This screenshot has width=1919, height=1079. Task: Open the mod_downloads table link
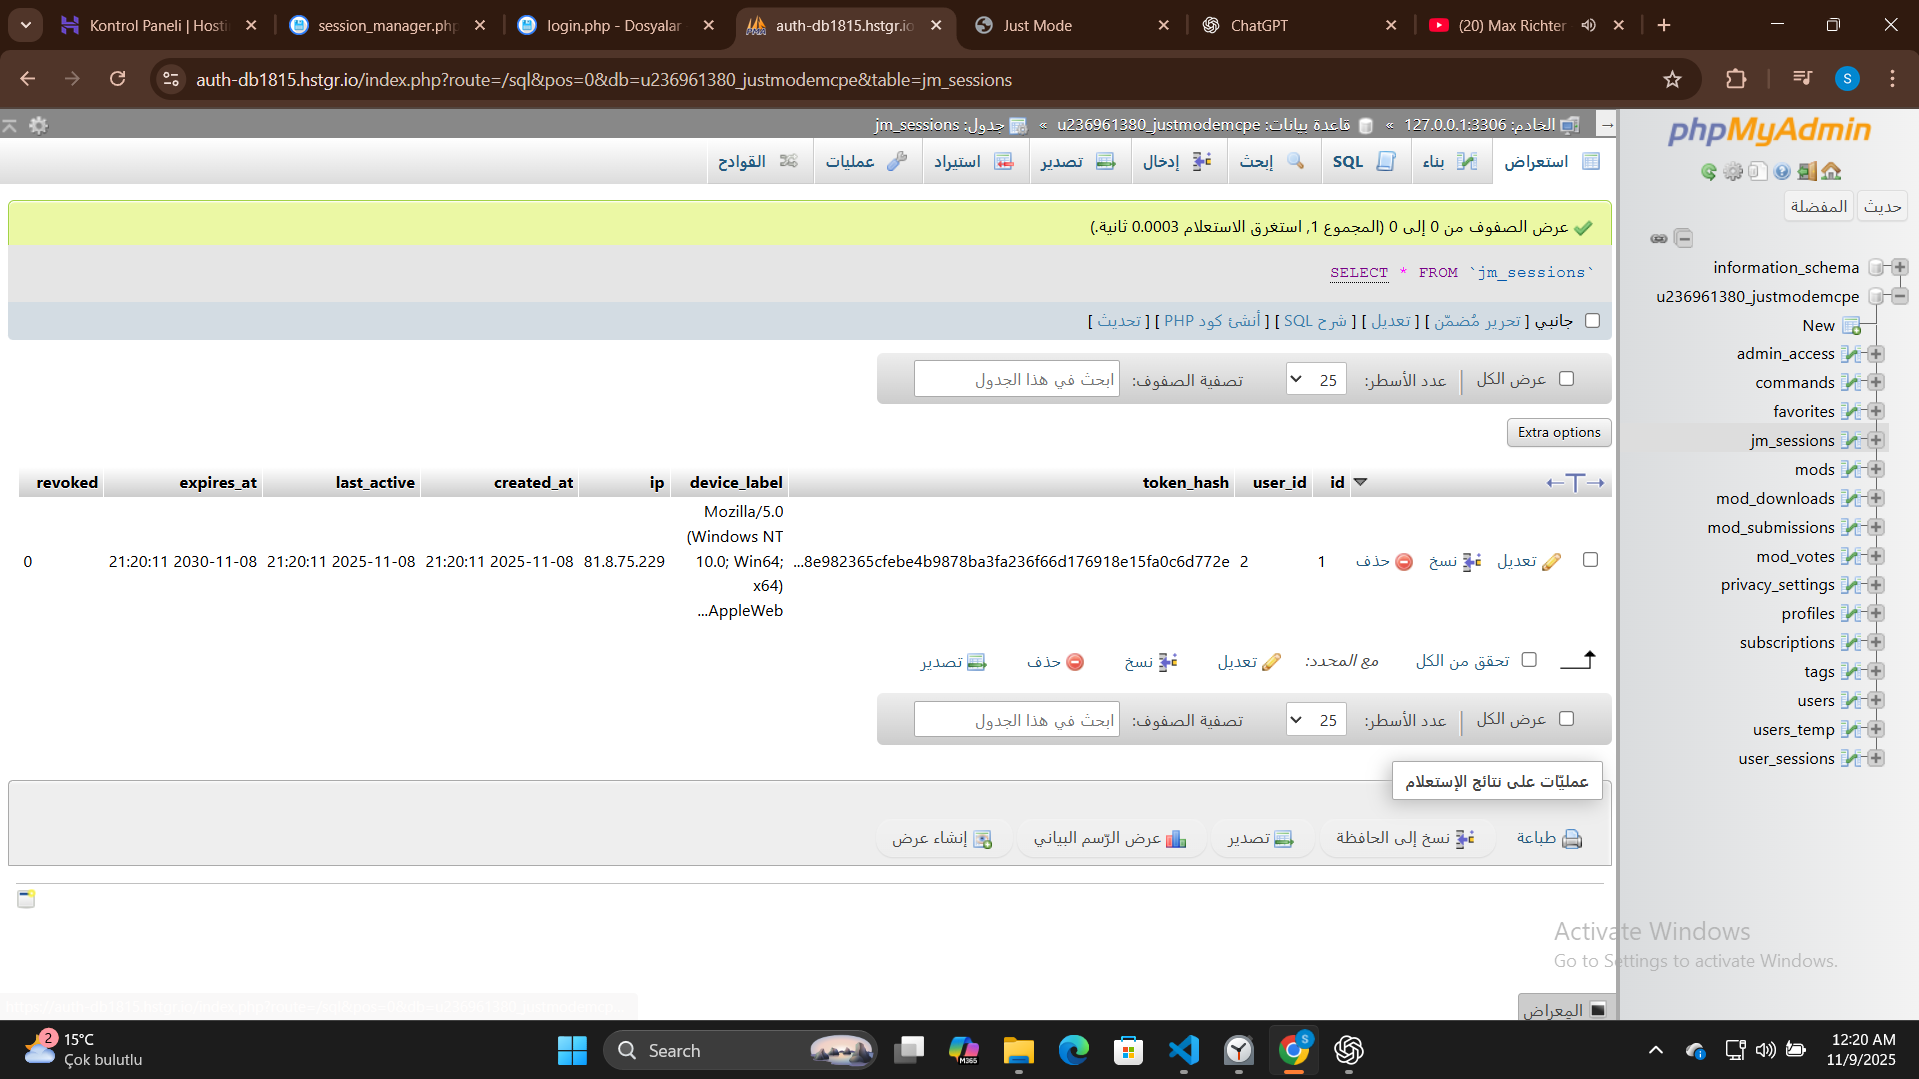[x=1774, y=498]
